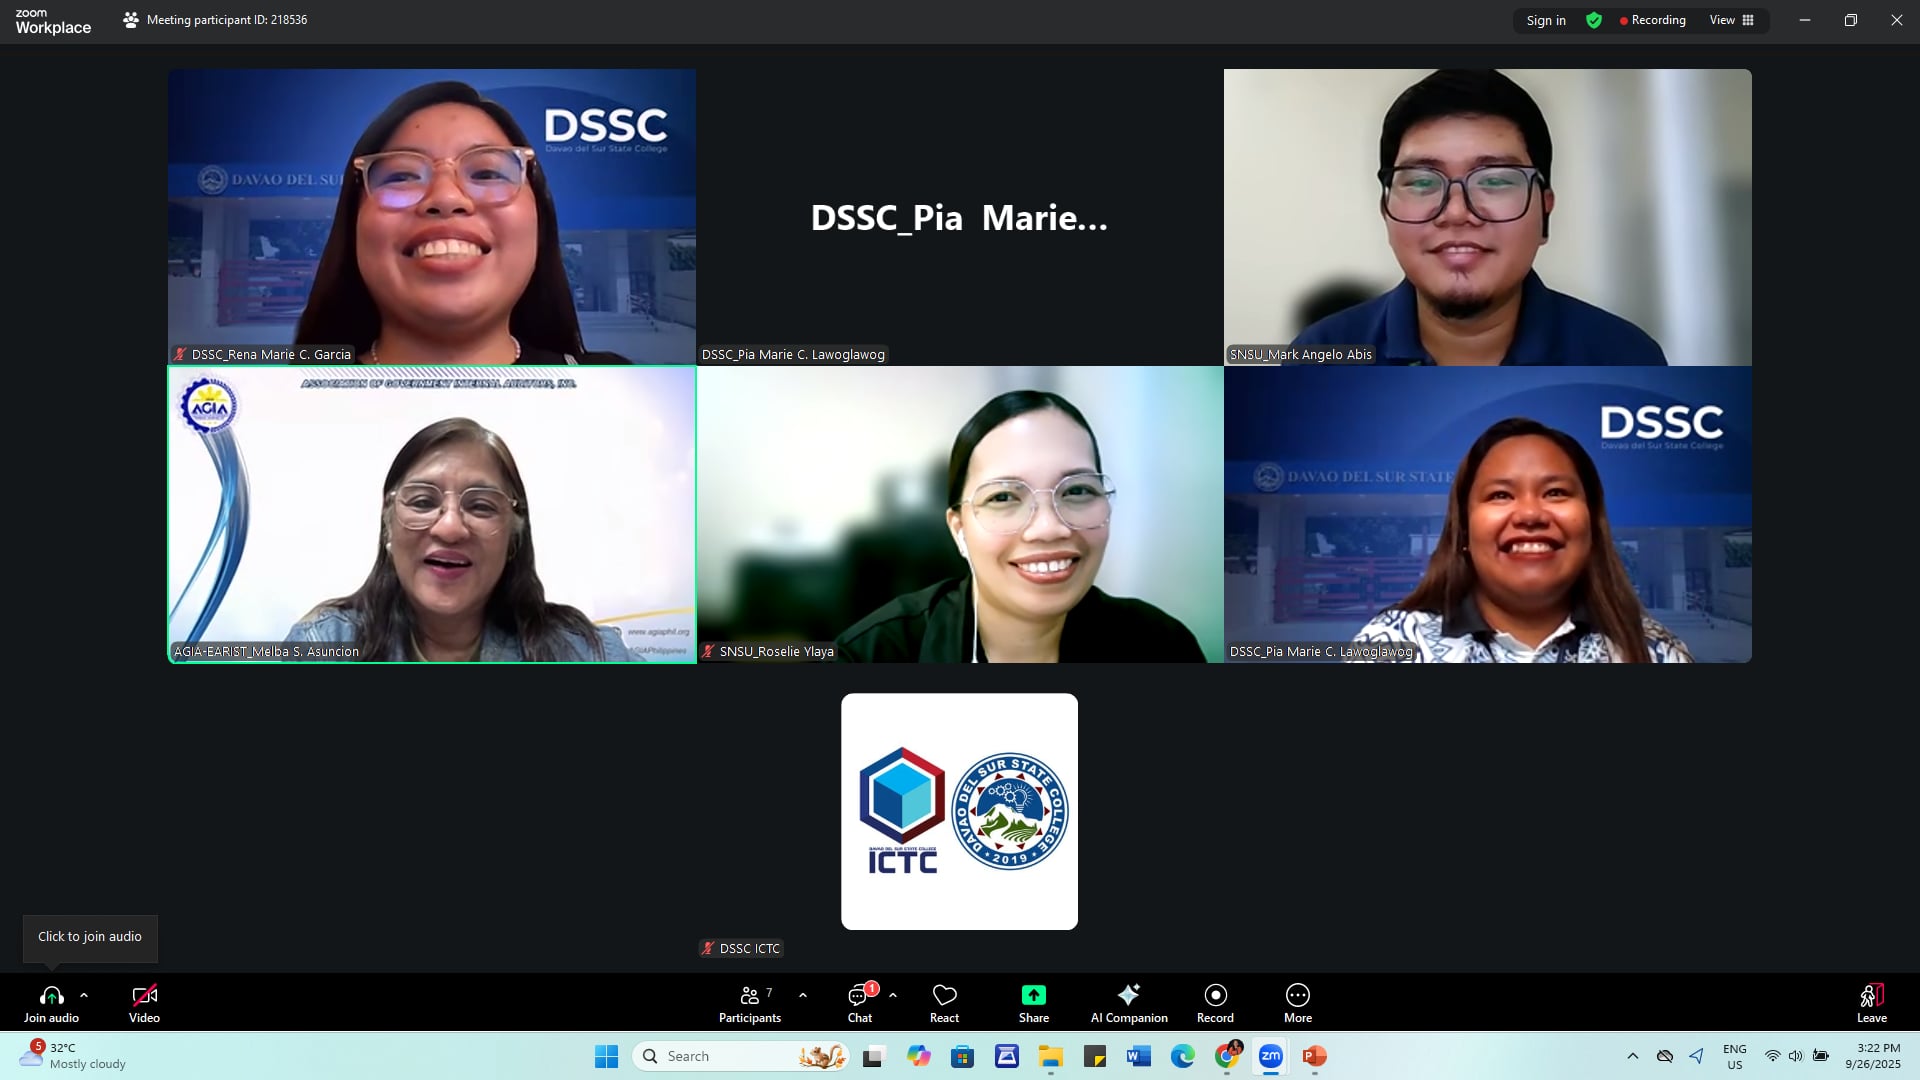Expand the audio options caret

coord(84,996)
